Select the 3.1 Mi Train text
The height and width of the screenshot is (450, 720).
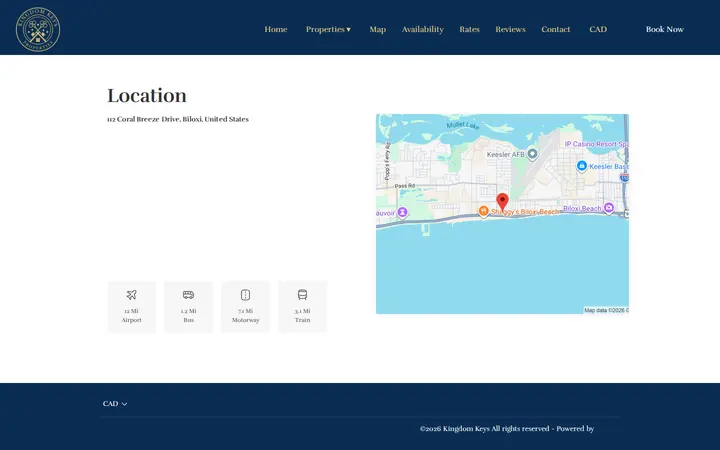click(x=302, y=315)
